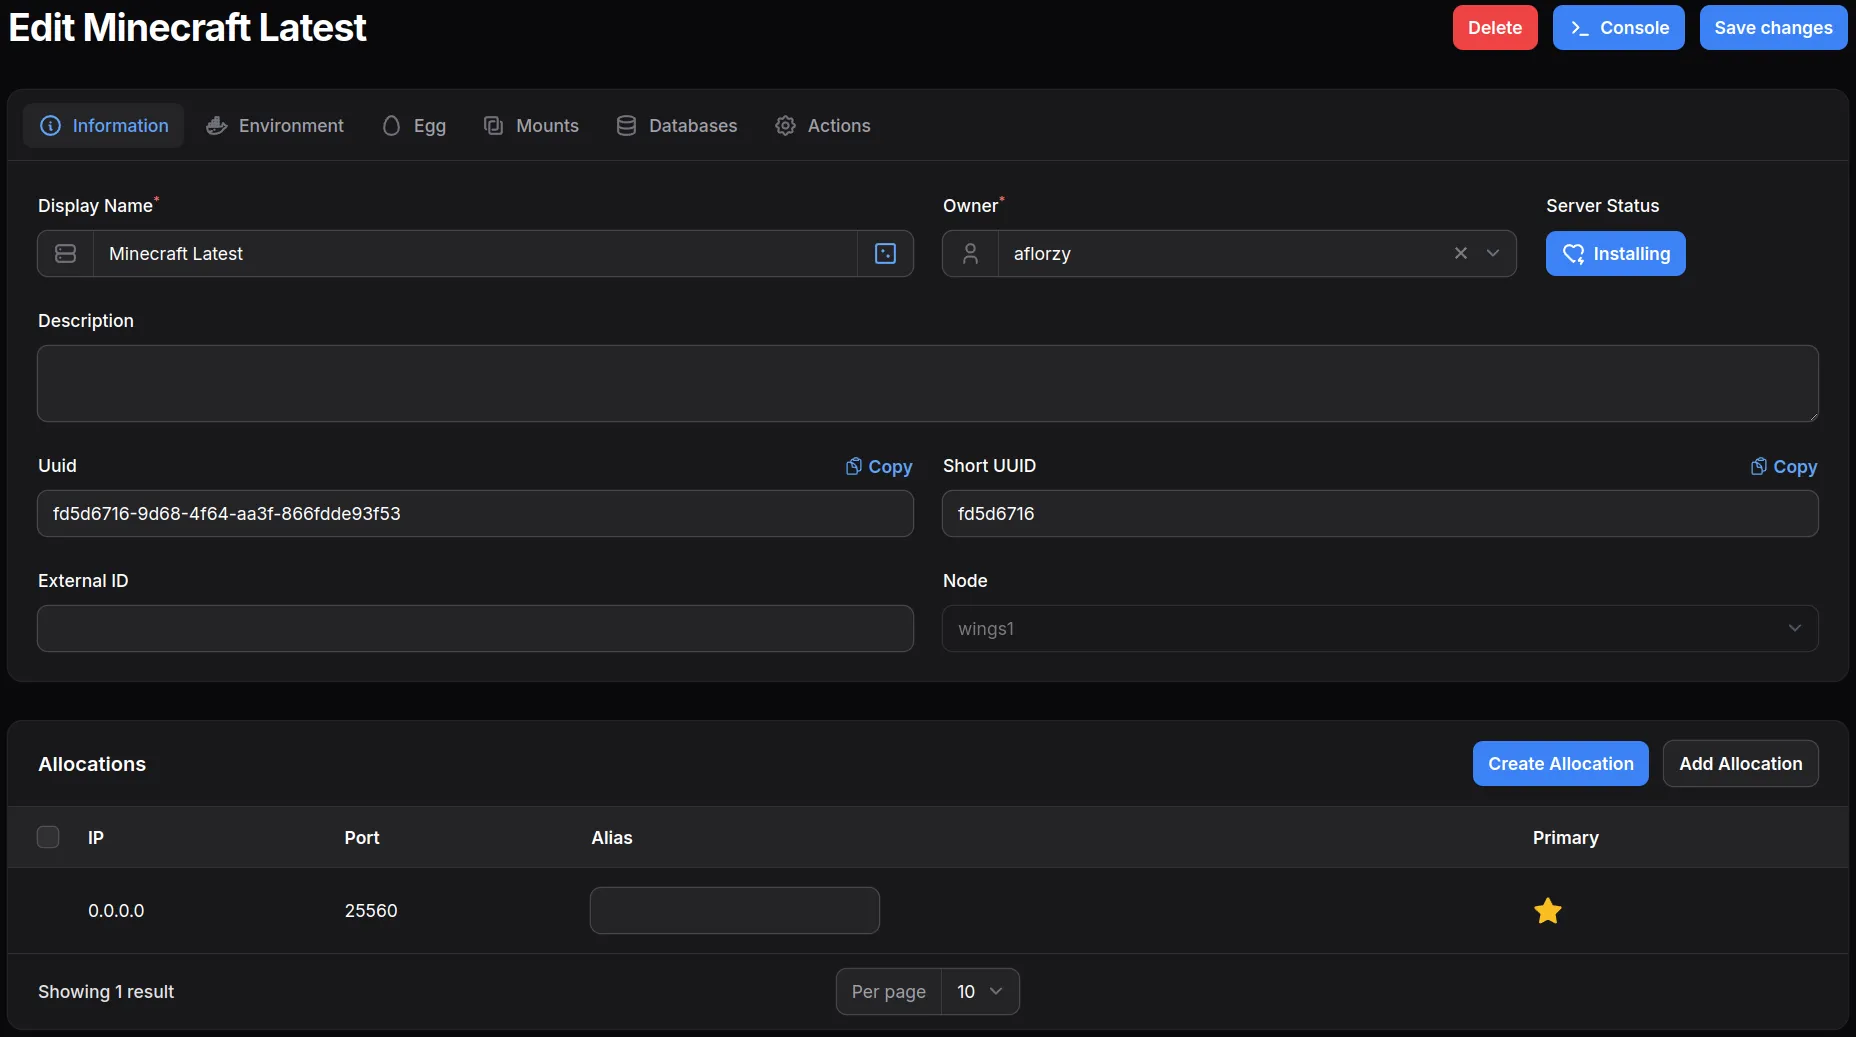This screenshot has width=1856, height=1037.
Task: Click the Installing server status badge
Action: [1615, 254]
